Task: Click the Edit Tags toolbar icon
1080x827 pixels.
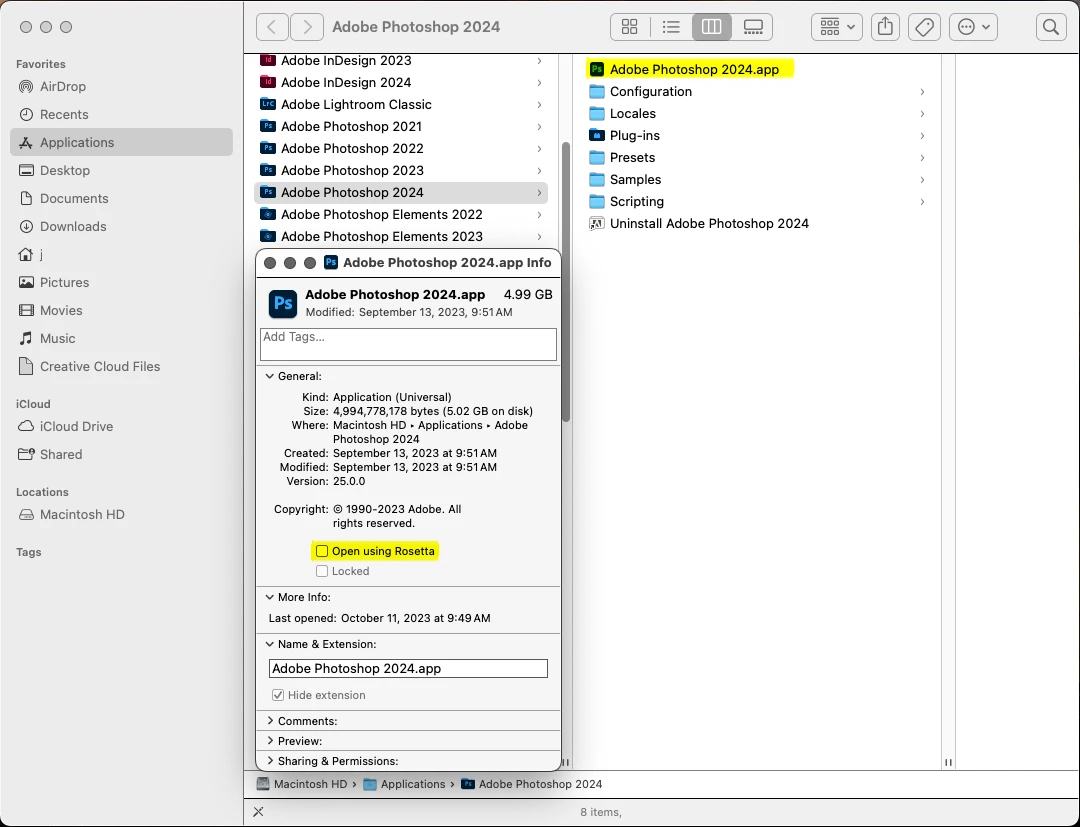Action: tap(924, 27)
